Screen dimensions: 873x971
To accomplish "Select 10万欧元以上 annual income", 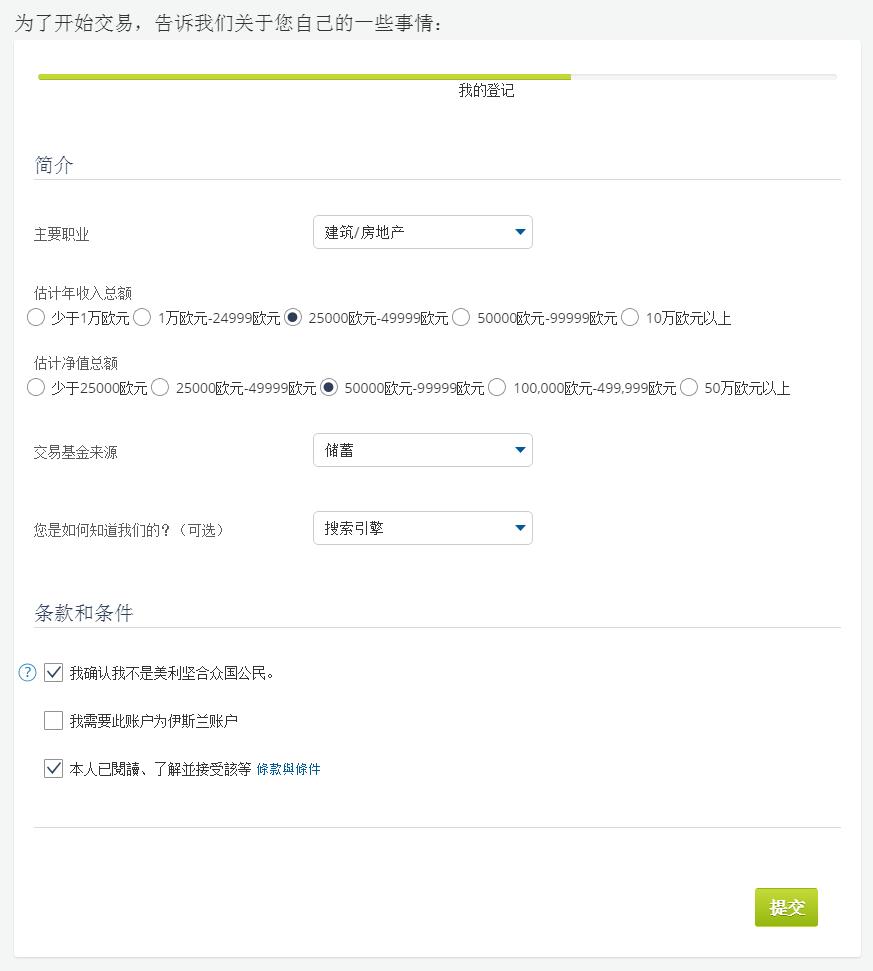I will 630,318.
